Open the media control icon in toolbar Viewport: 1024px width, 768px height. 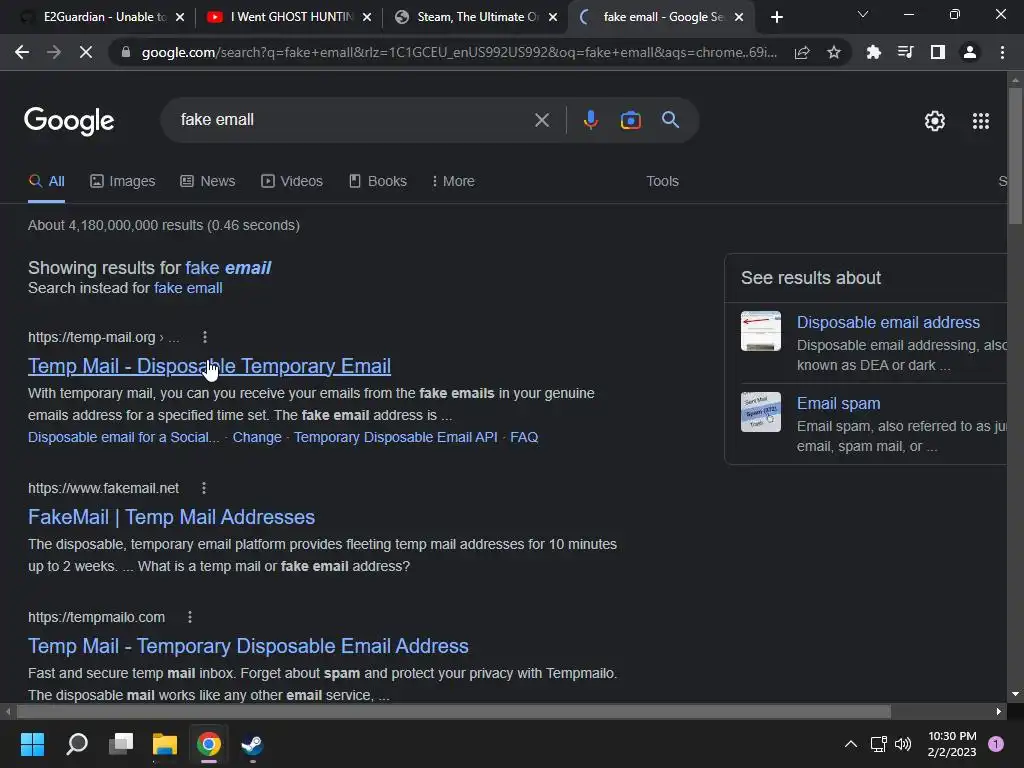point(905,52)
